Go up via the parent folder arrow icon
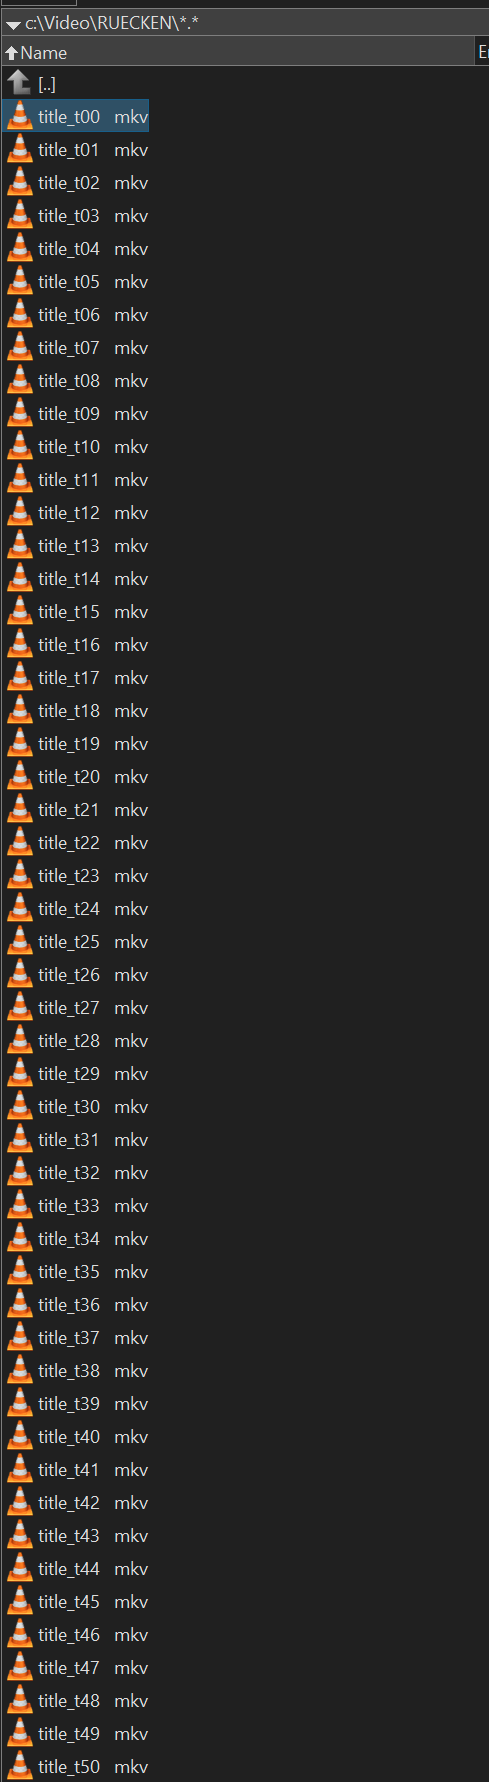The width and height of the screenshot is (489, 1782). pos(19,83)
